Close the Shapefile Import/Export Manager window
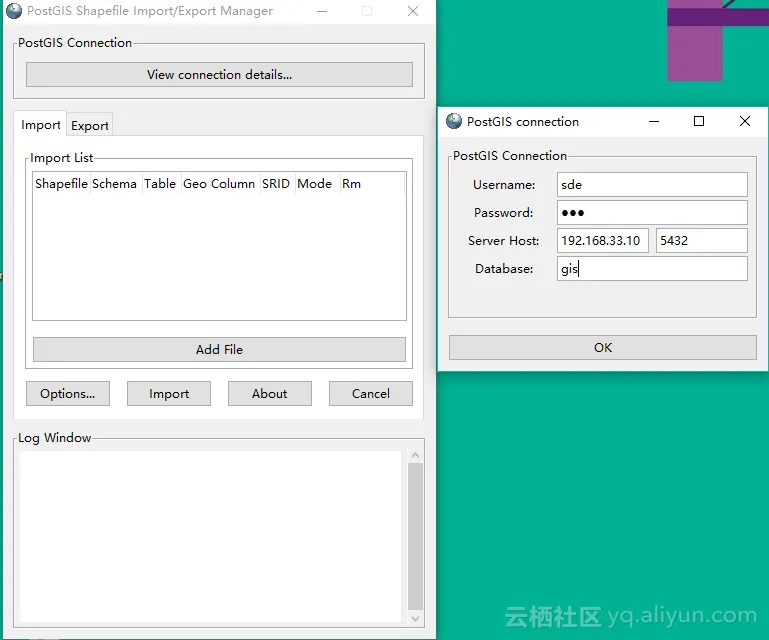 click(413, 11)
